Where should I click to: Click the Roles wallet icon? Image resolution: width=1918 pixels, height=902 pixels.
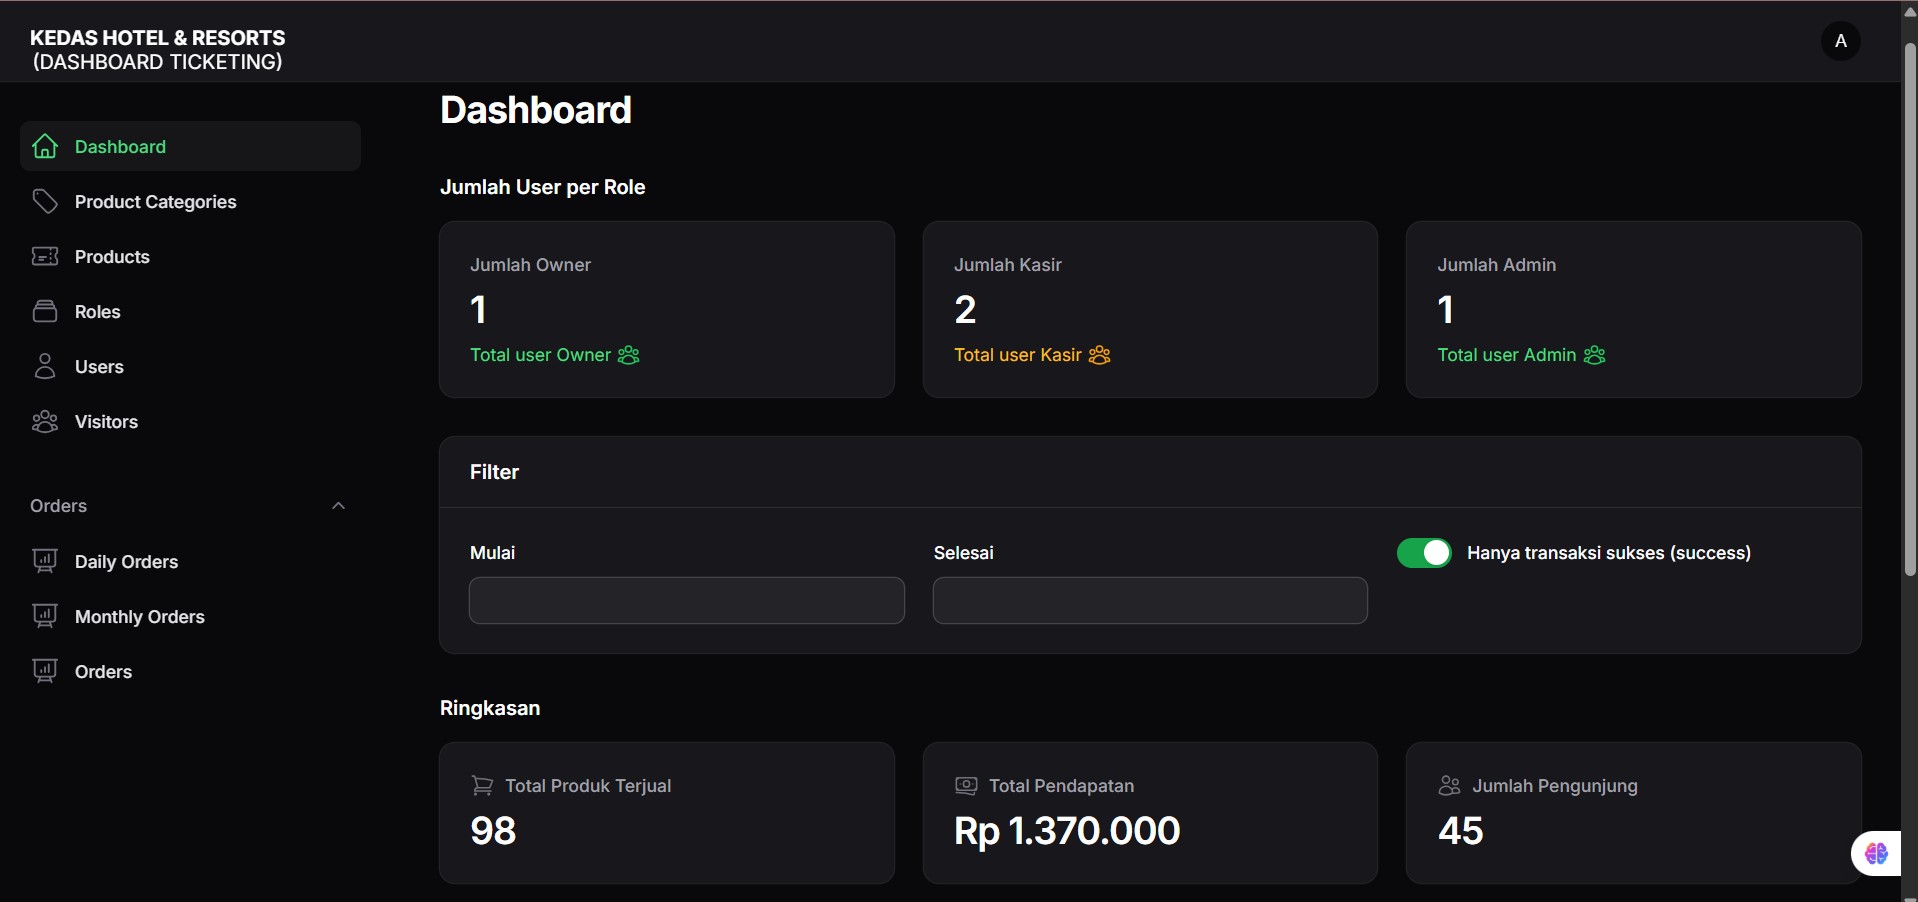click(x=45, y=310)
